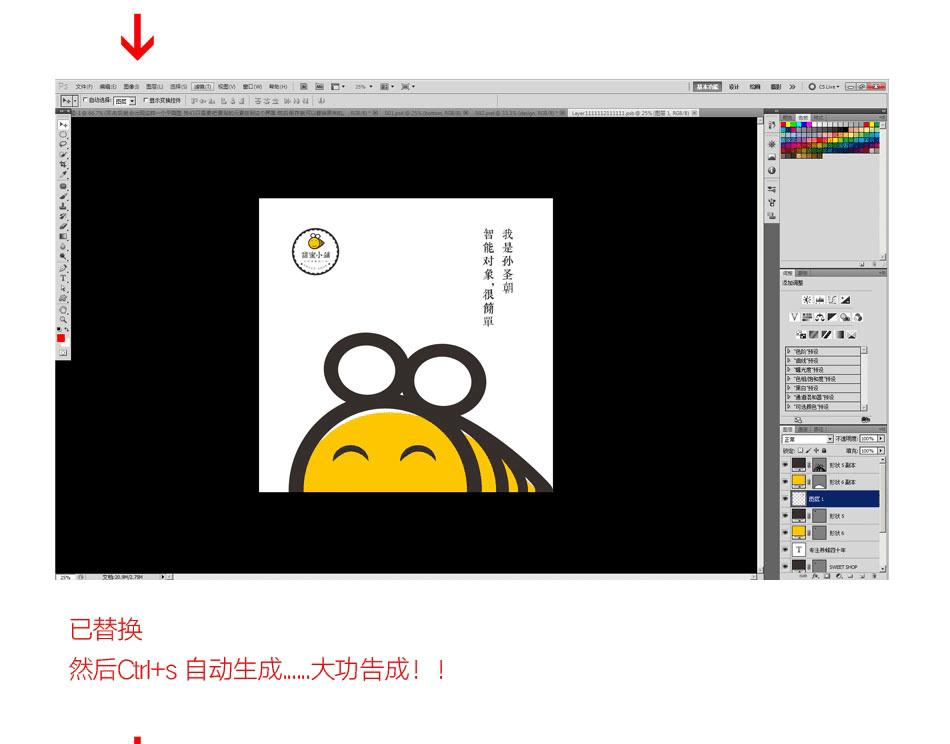
Task: Open the opacity 不透明度 slider arrow
Action: coord(881,439)
